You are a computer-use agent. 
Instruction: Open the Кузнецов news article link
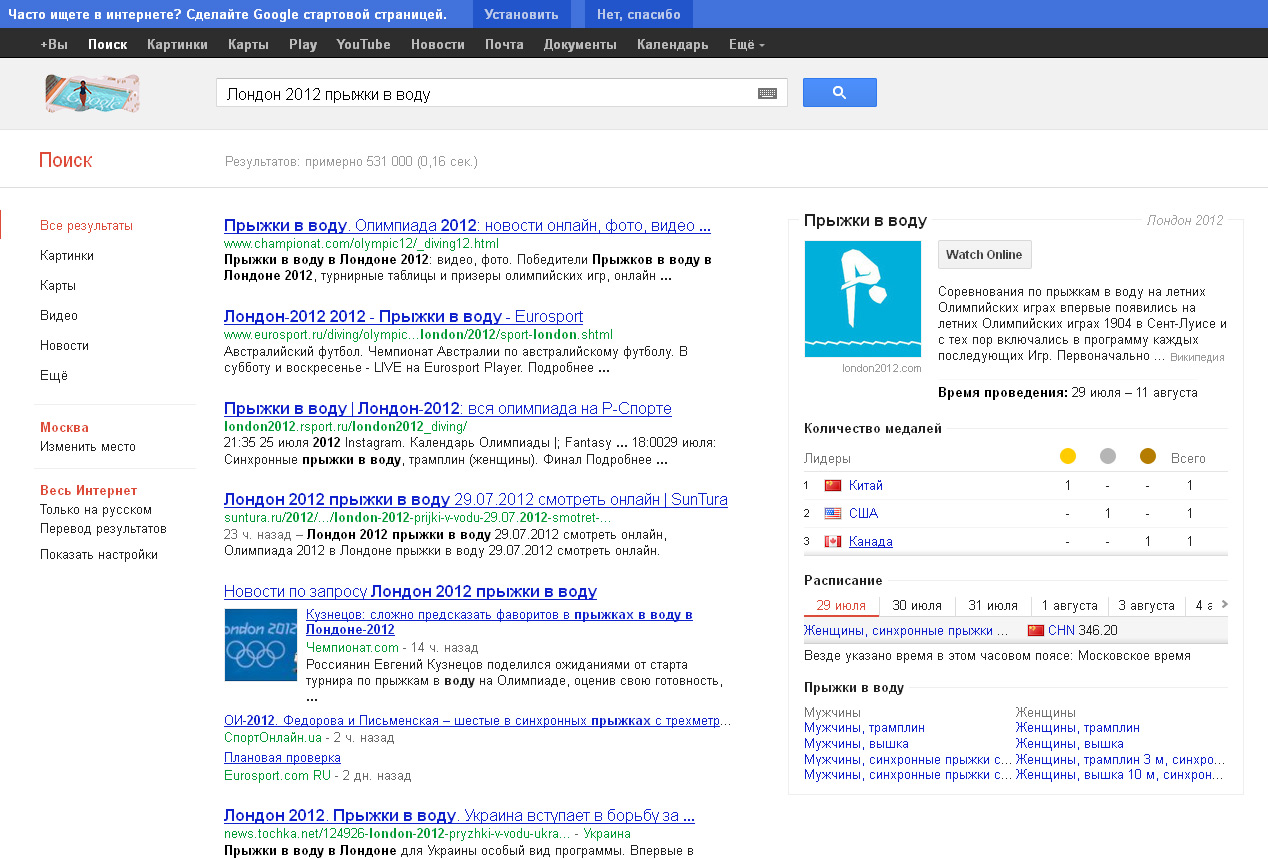(499, 622)
